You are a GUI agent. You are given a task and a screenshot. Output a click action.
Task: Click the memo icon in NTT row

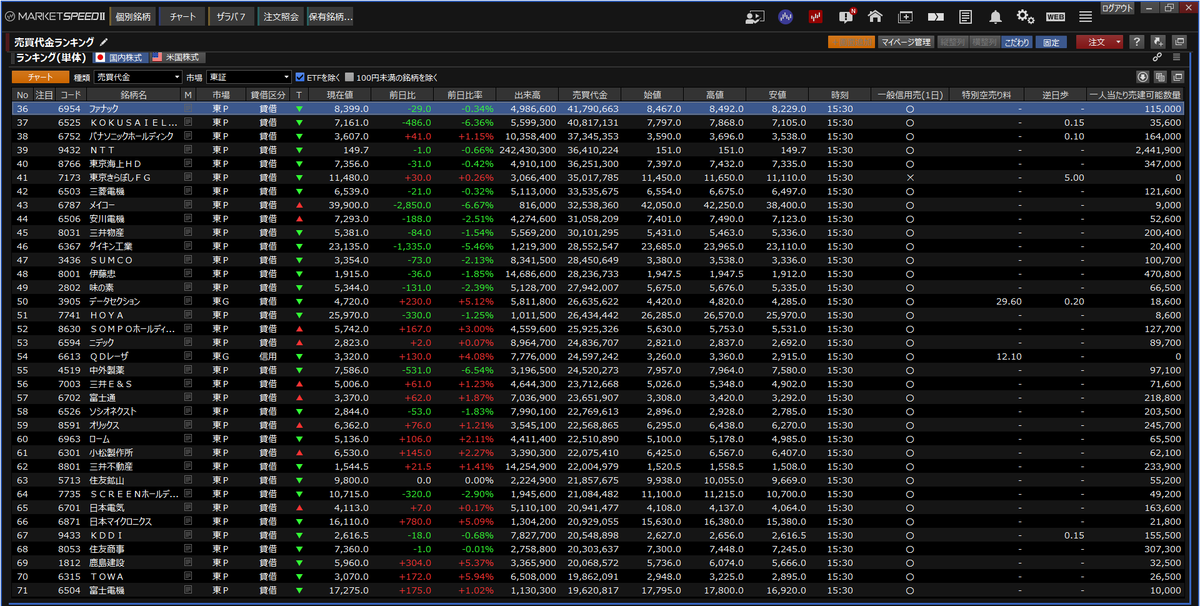(188, 149)
